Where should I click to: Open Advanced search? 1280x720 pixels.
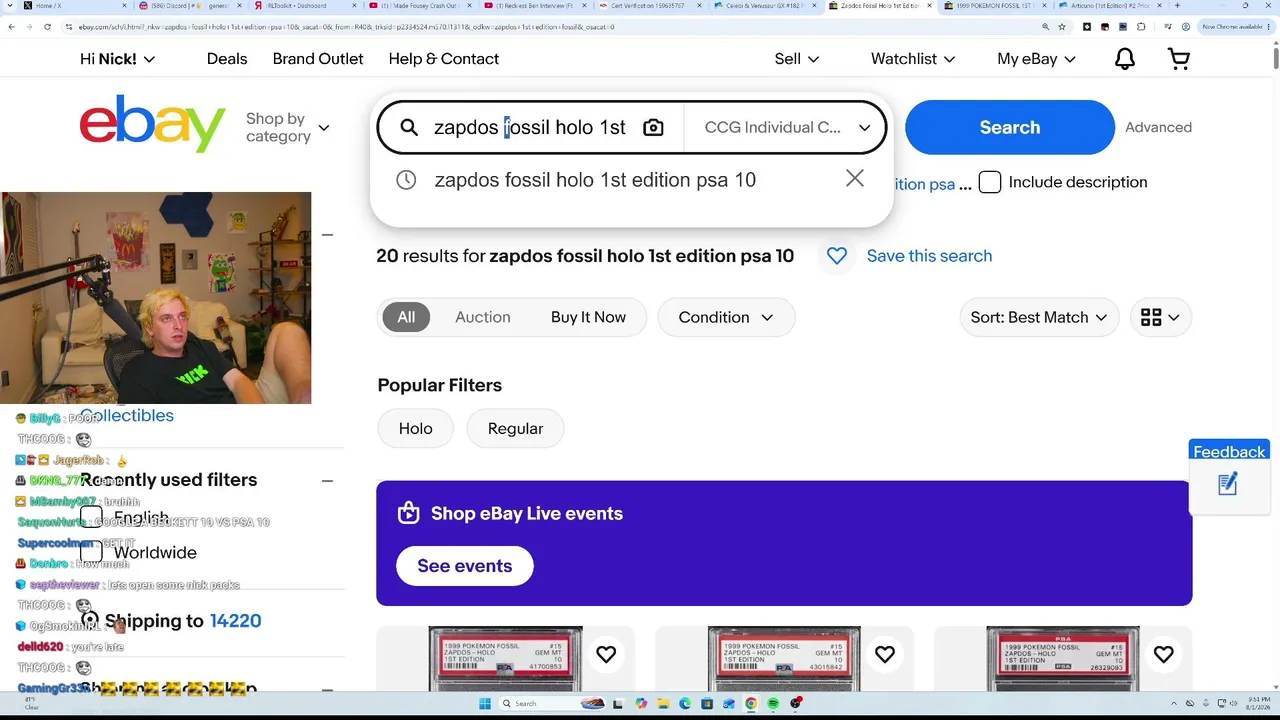[1158, 127]
